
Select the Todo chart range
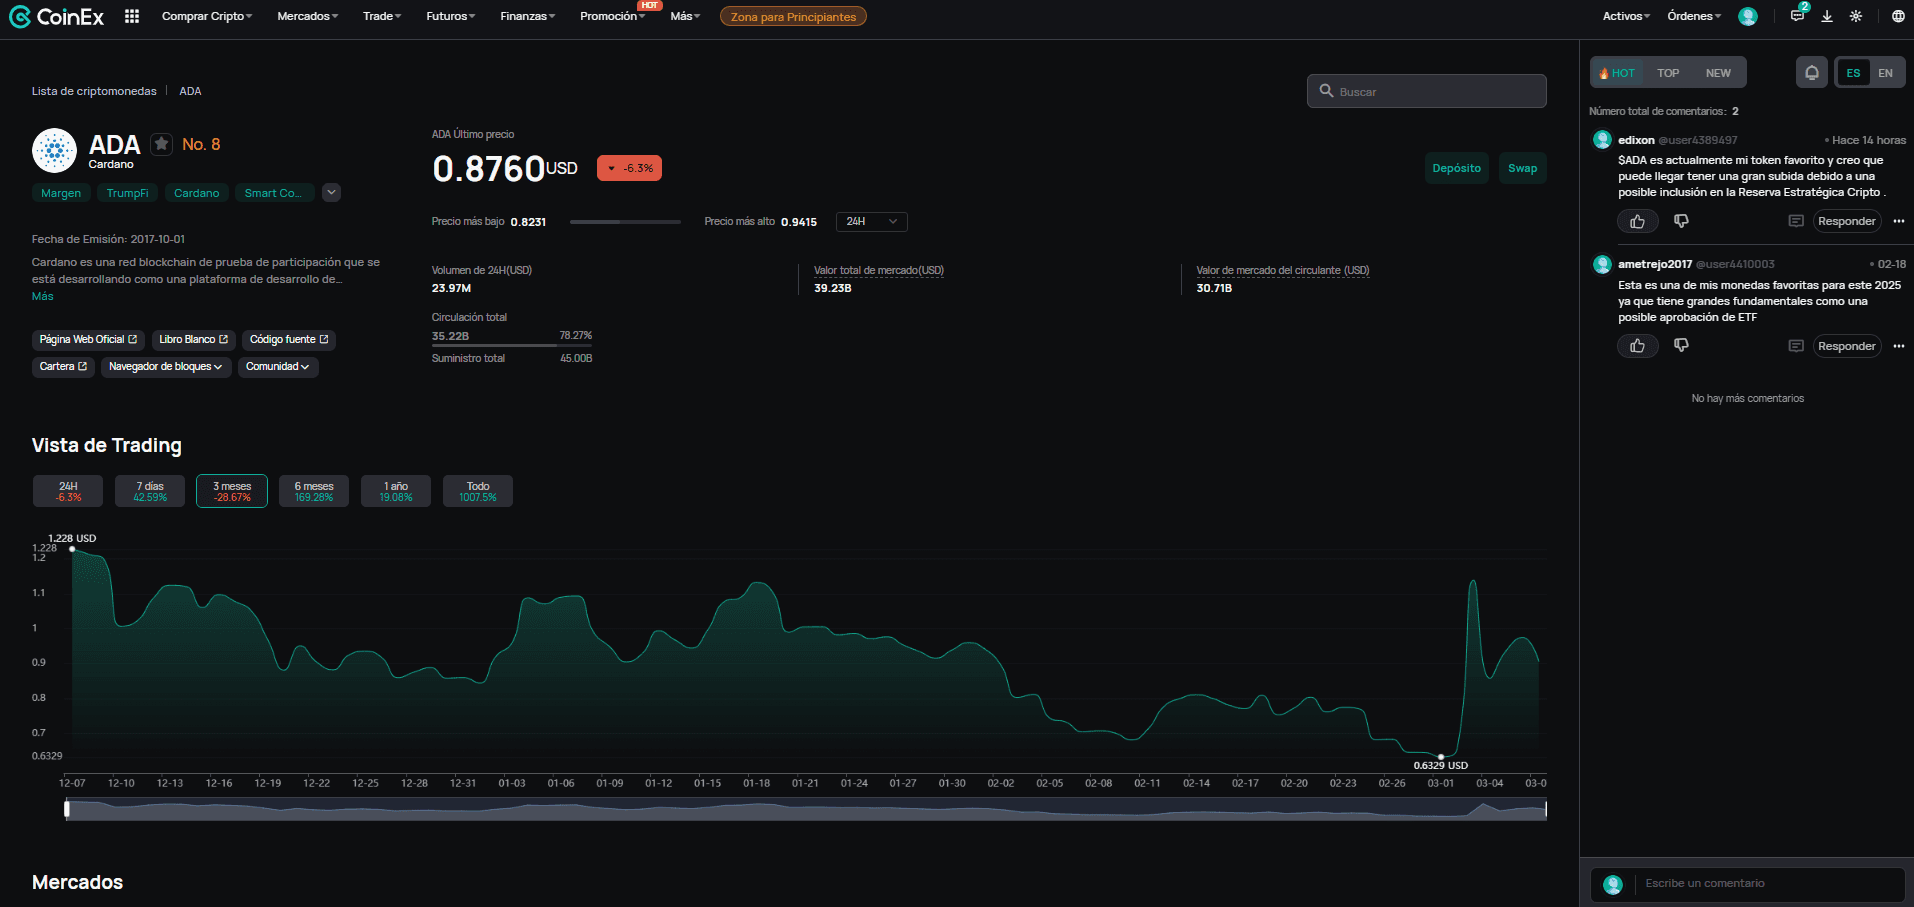coord(478,491)
